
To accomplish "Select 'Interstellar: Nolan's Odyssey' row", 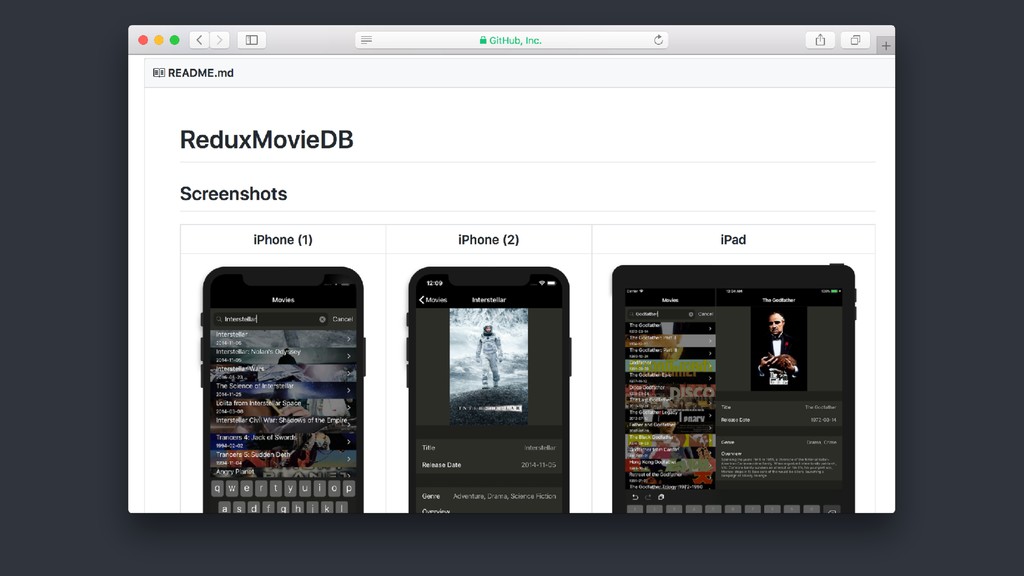I will pos(283,355).
